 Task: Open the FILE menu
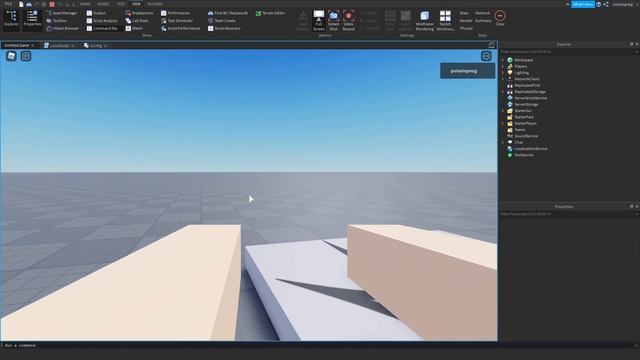(8, 4)
